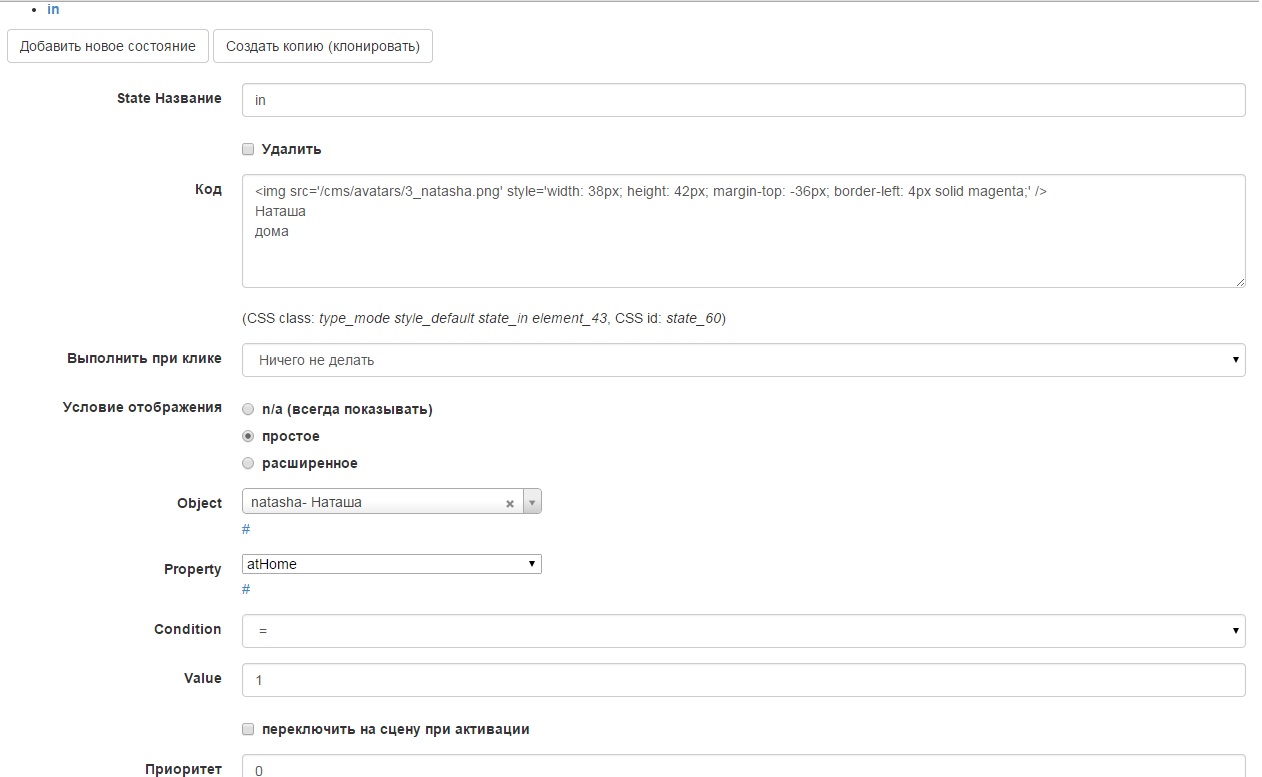Open the Property atHome dropdown
This screenshot has height=777, width=1262.
(x=391, y=564)
